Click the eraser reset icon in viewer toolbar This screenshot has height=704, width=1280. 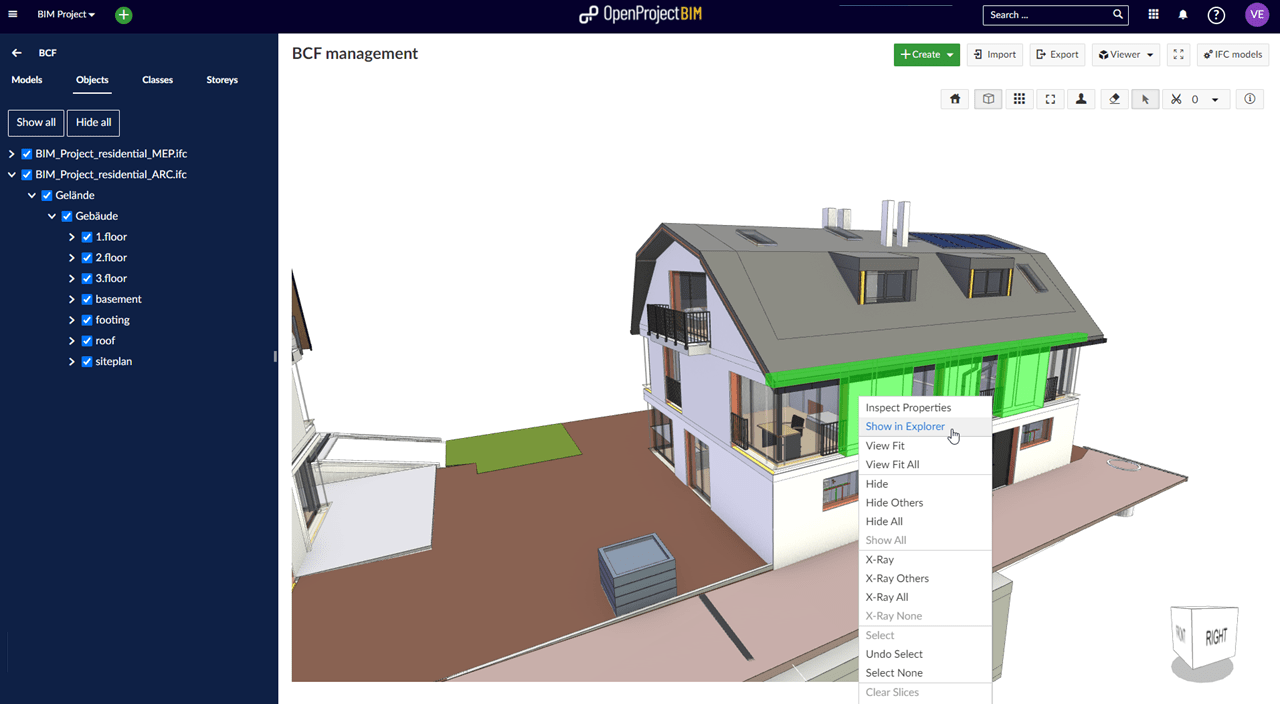1115,99
